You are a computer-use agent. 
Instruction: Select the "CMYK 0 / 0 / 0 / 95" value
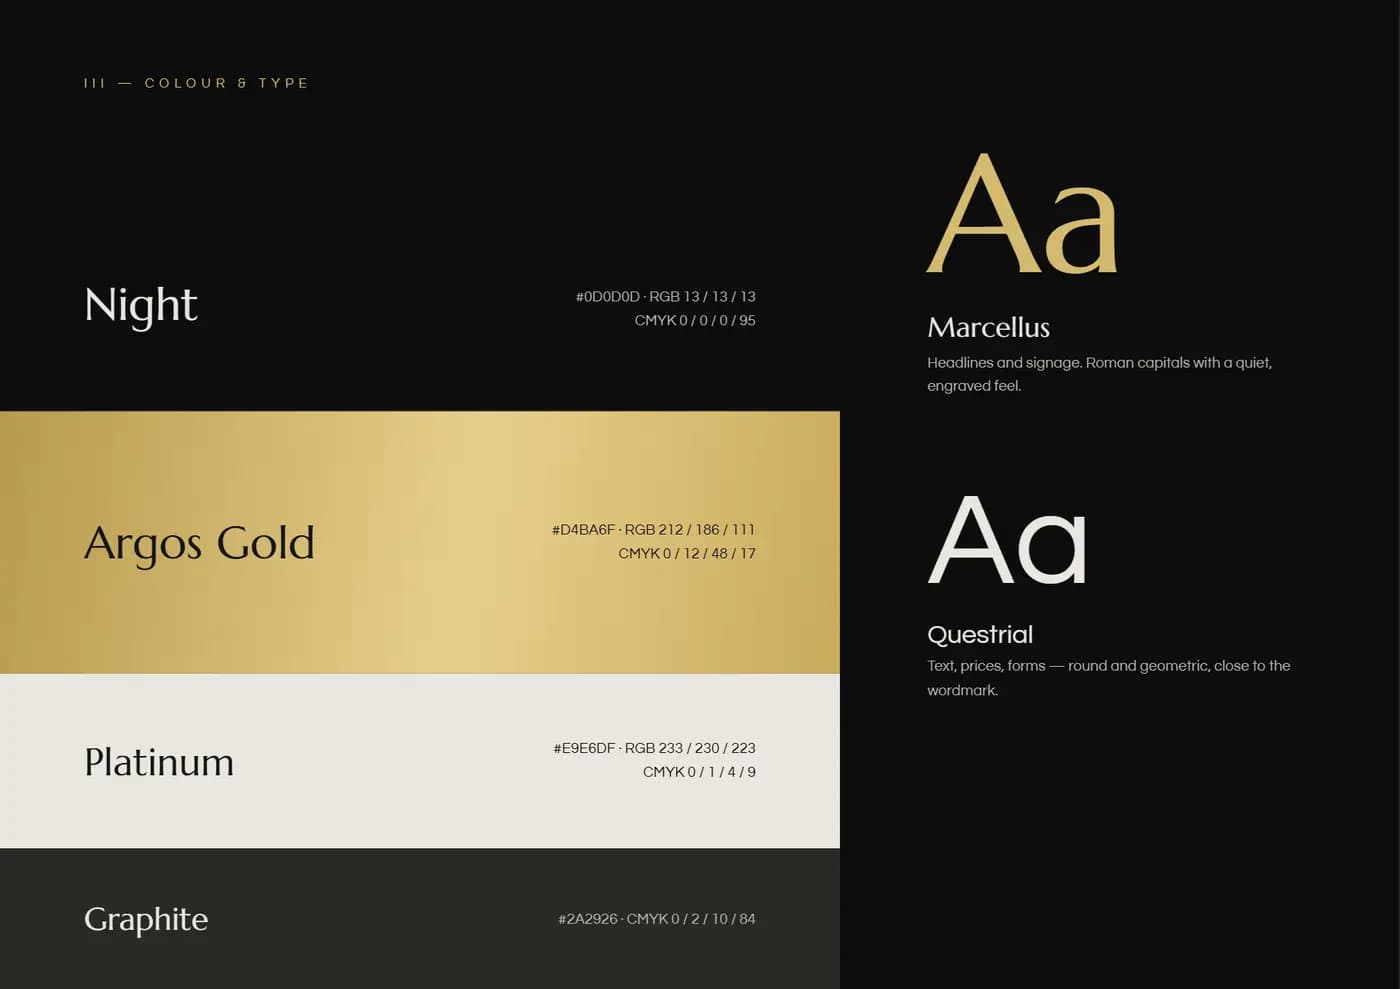tap(695, 321)
